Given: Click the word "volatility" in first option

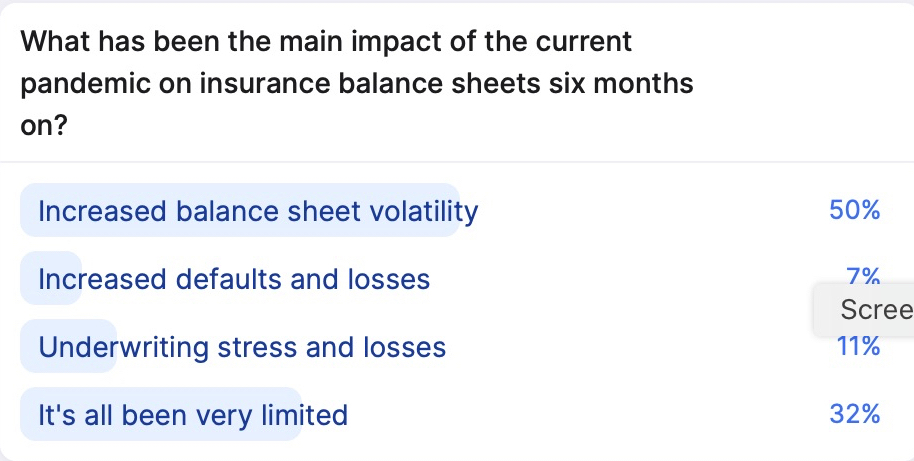Looking at the screenshot, I should (x=424, y=211).
